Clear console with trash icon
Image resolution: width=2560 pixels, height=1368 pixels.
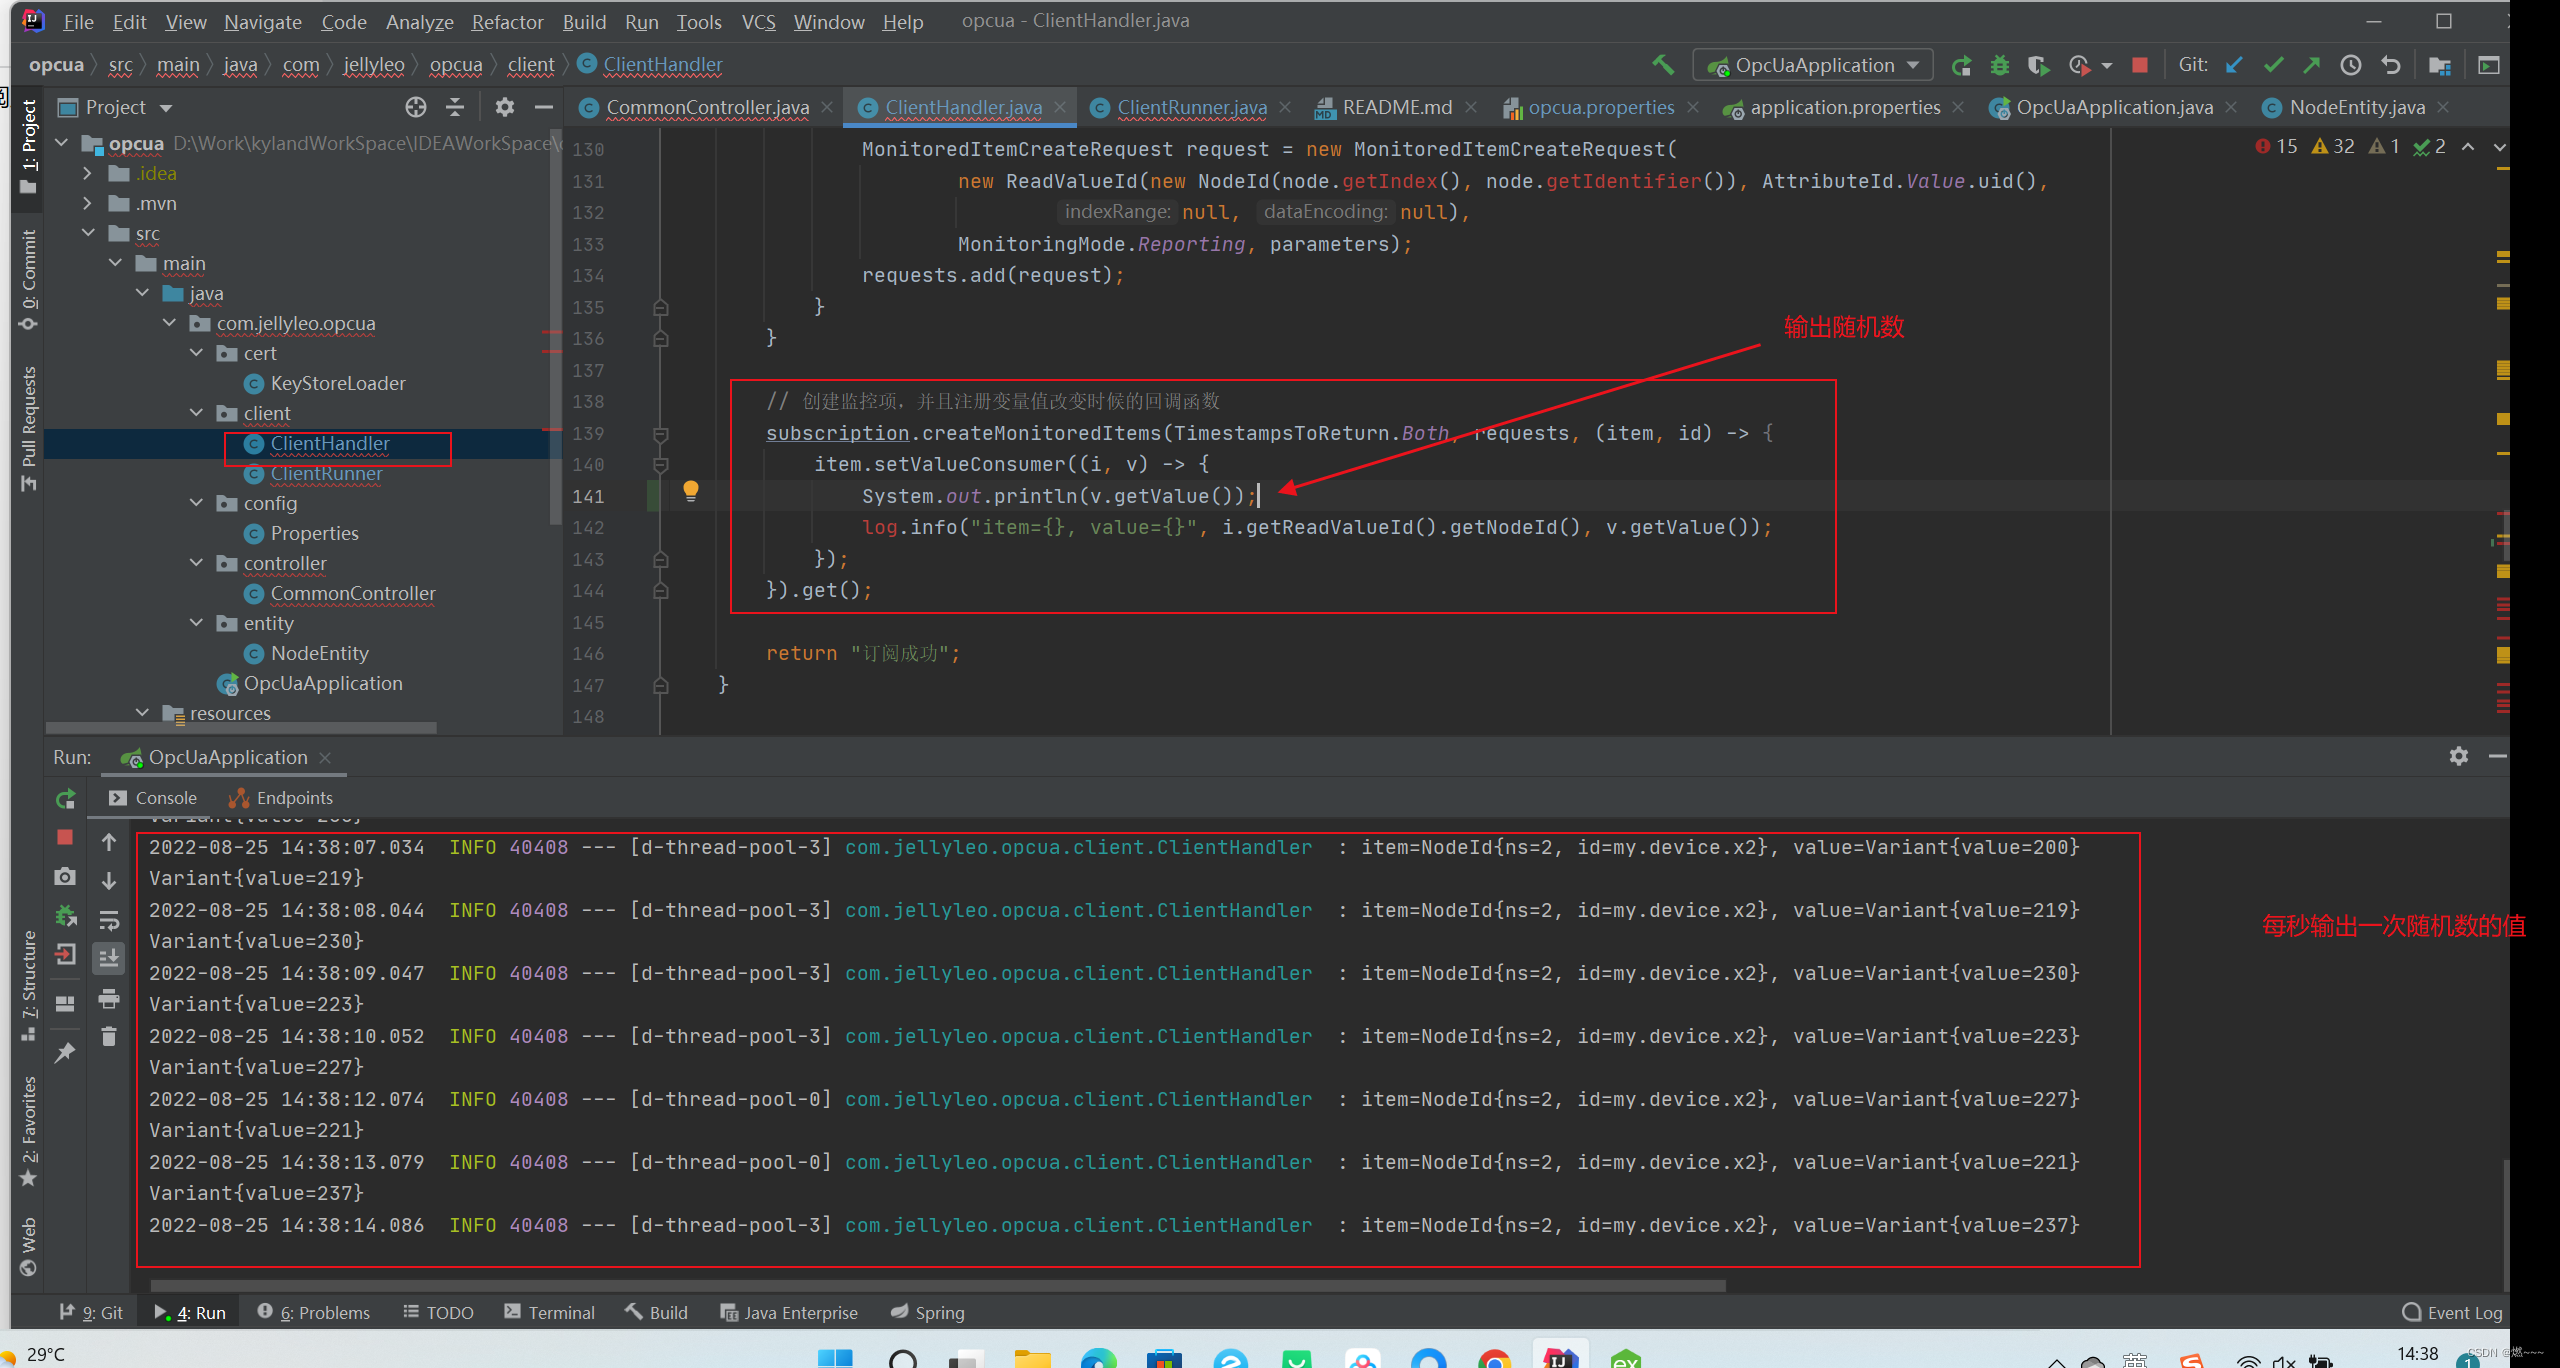[x=109, y=1037]
